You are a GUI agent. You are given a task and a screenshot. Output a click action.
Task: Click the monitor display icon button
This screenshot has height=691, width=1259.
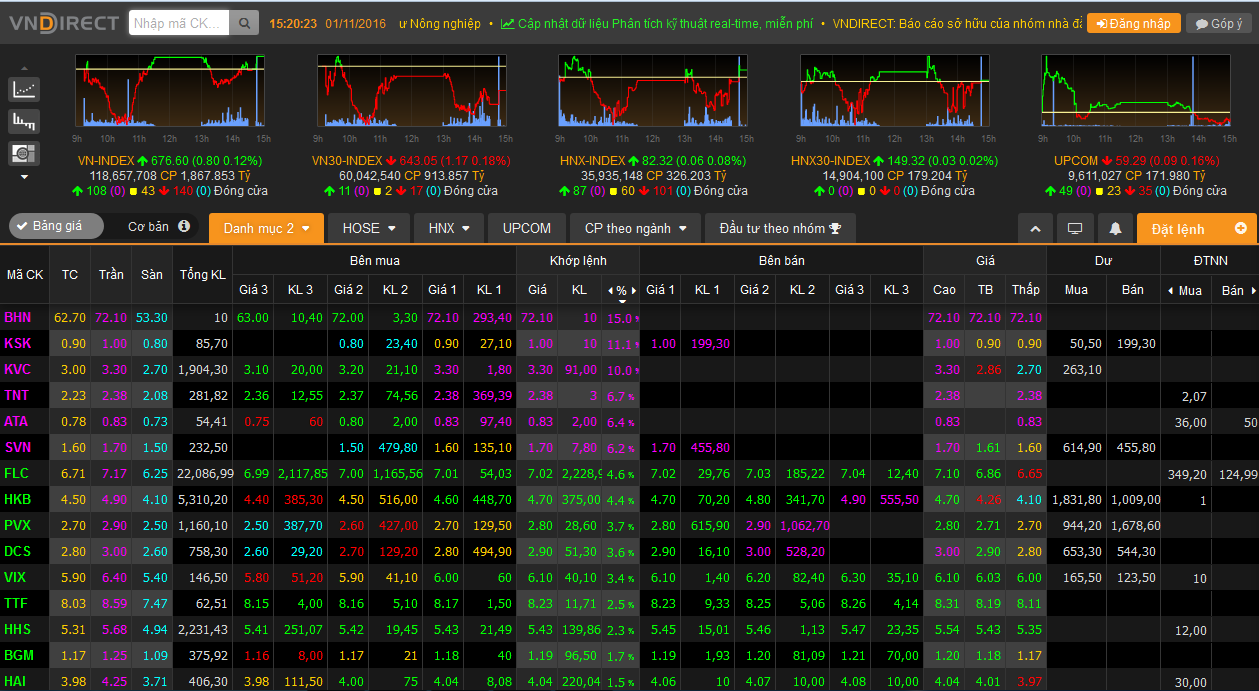click(x=1075, y=228)
